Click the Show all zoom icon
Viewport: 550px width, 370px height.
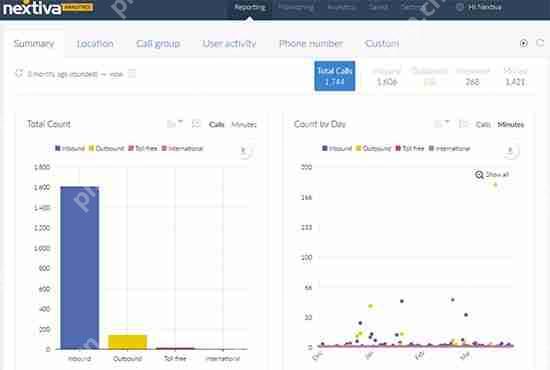[479, 175]
